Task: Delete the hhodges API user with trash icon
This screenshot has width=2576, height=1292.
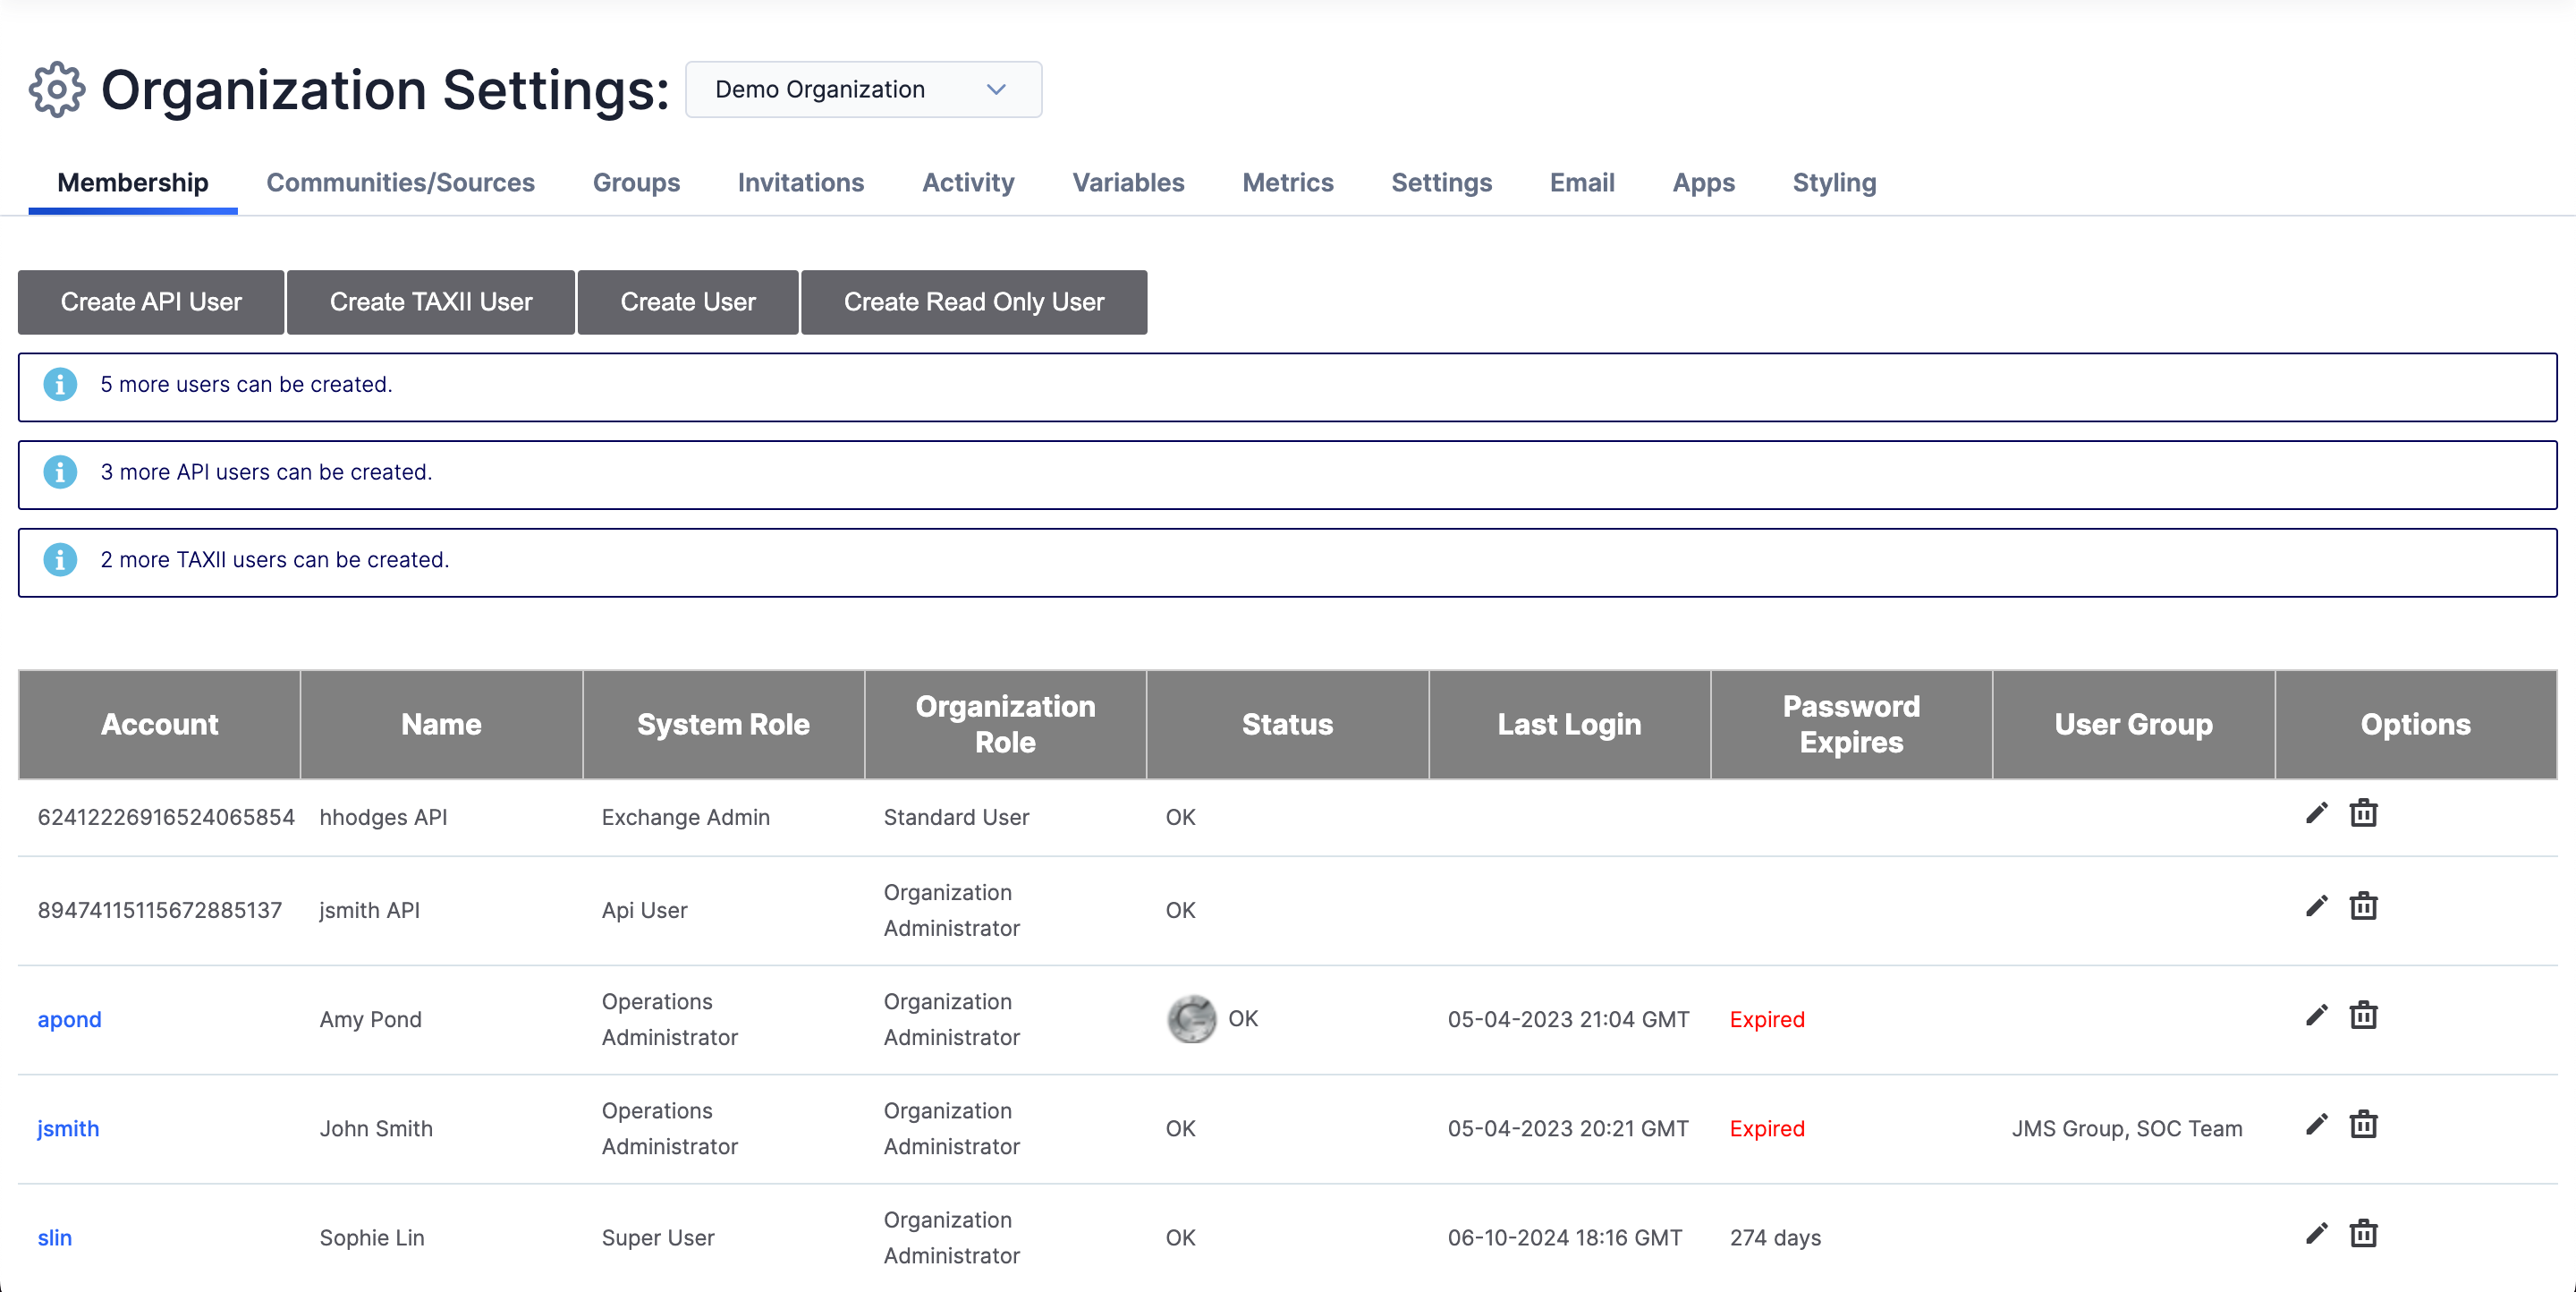Action: click(2363, 813)
